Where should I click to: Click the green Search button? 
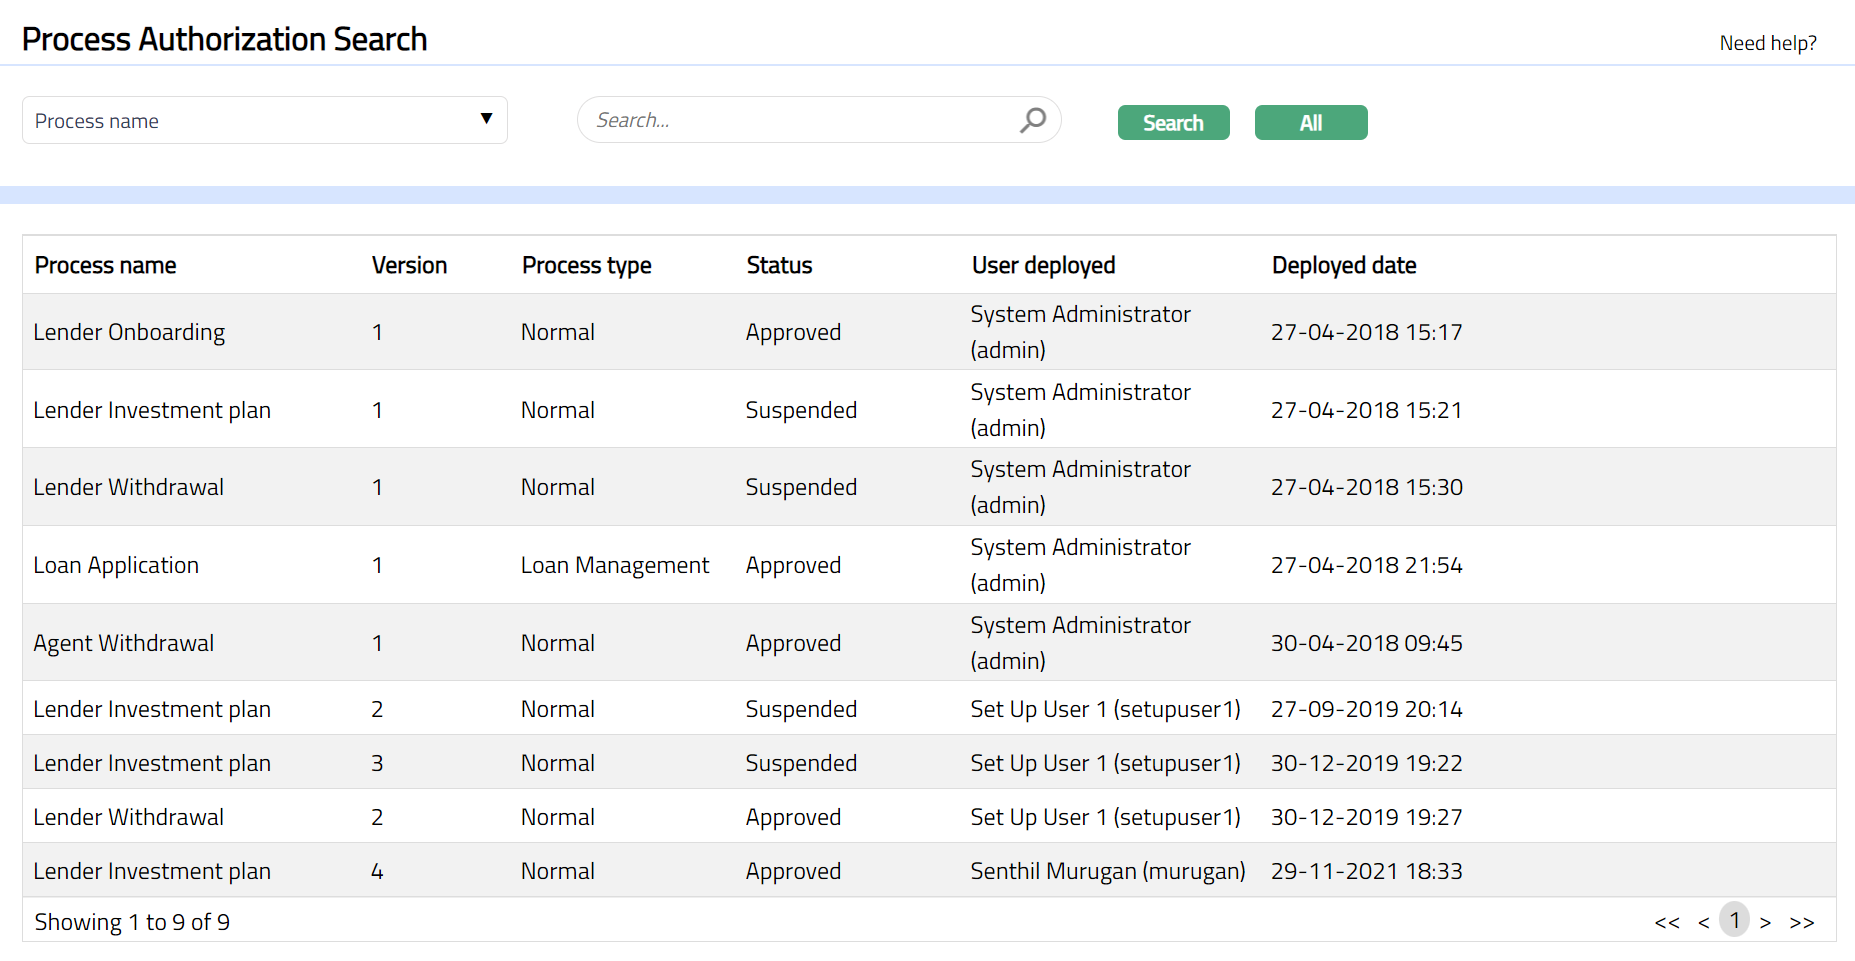coord(1173,123)
